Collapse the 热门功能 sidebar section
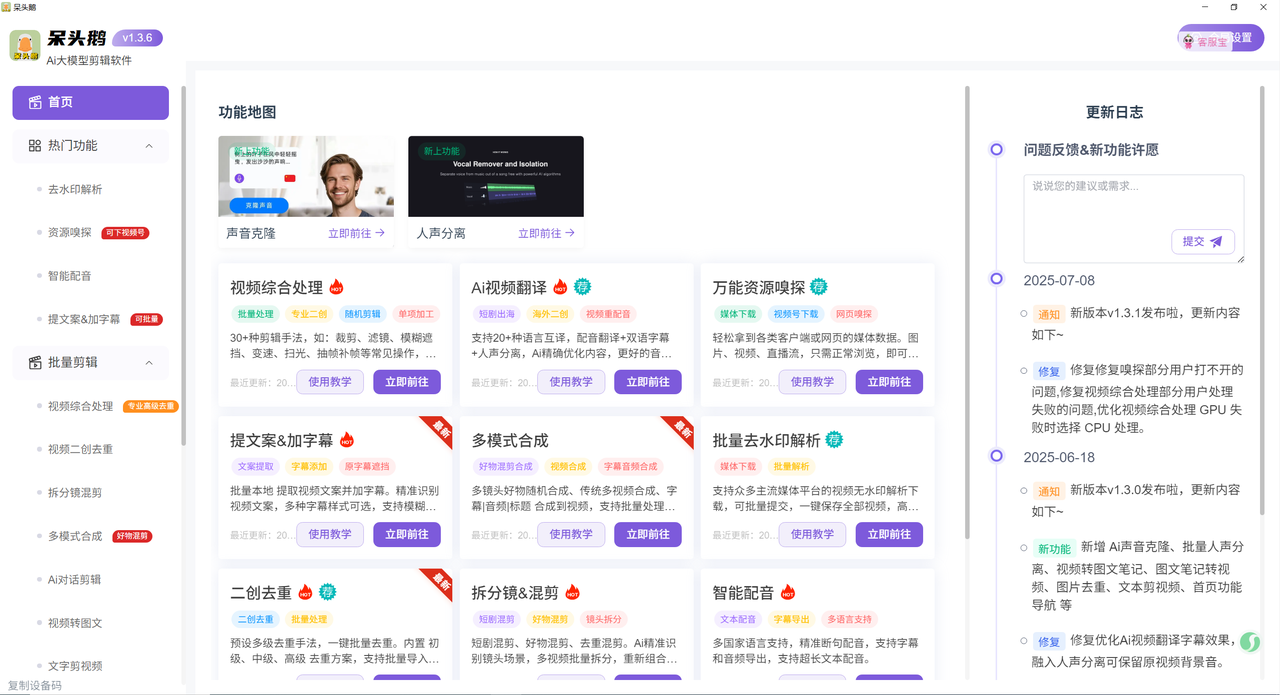 149,146
